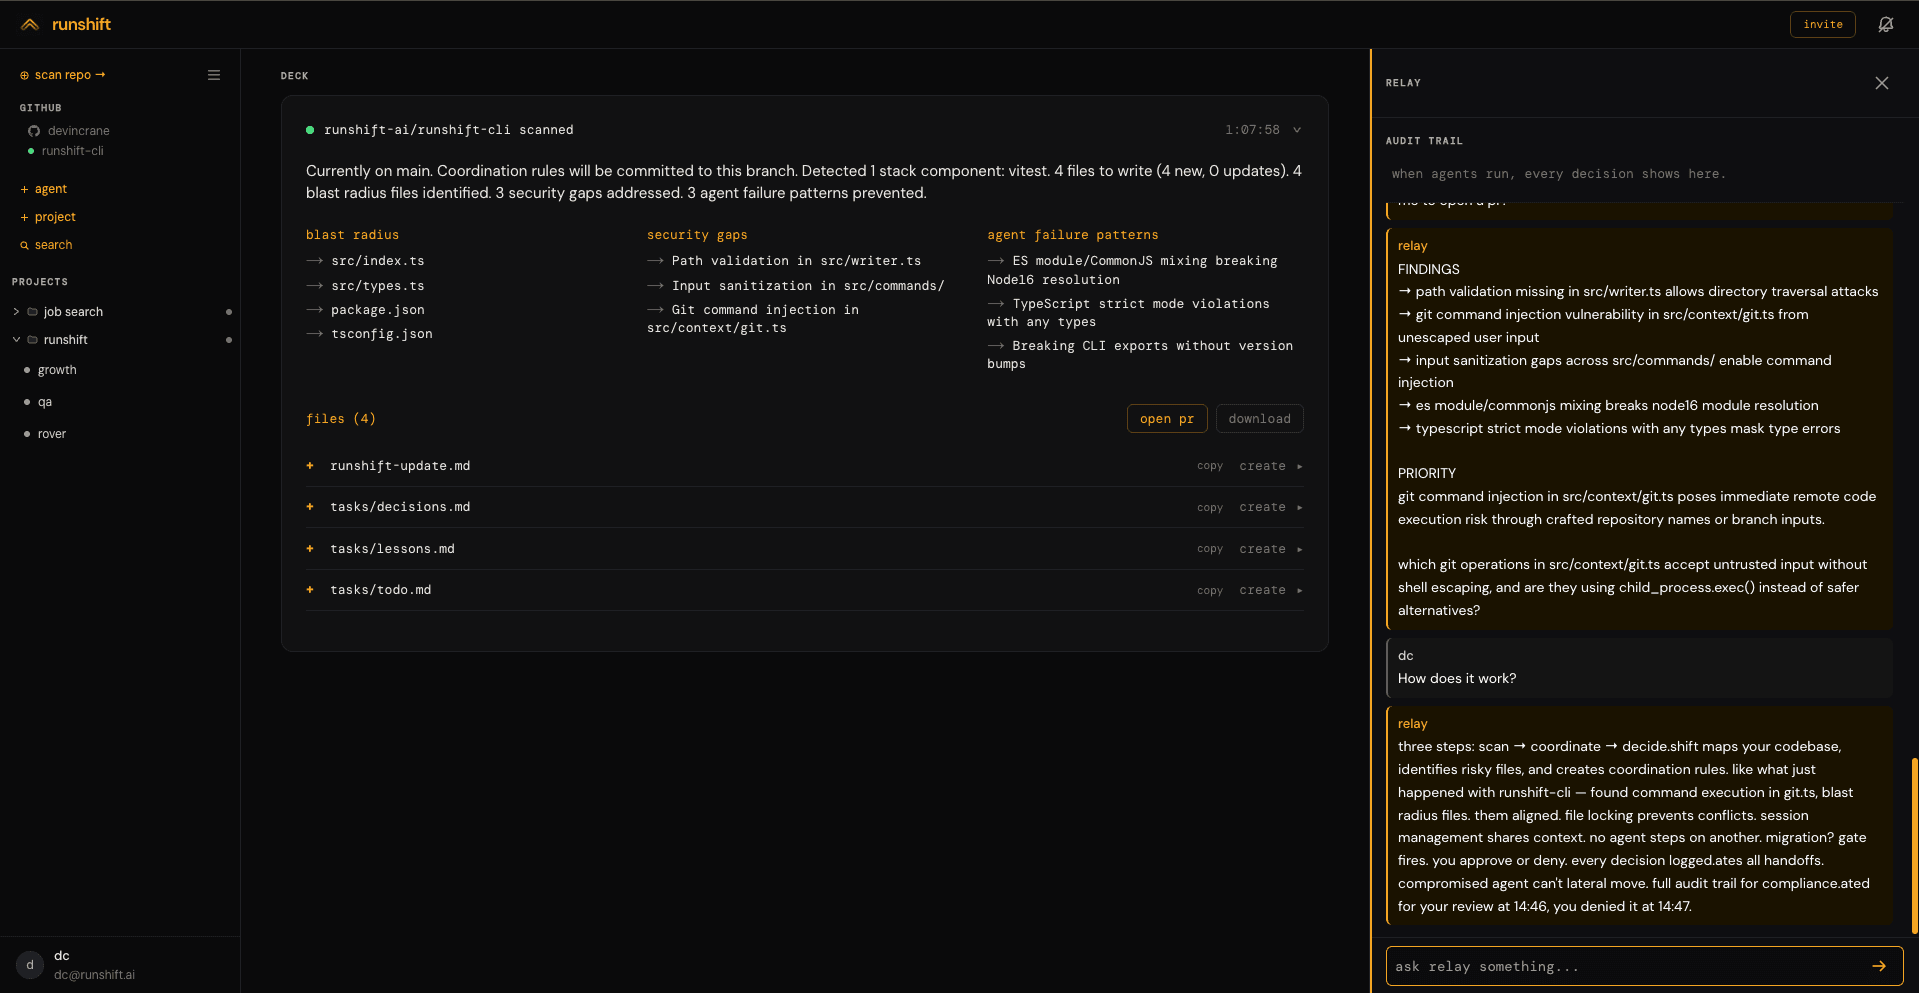Expand the job search project tree
Image resolution: width=1919 pixels, height=993 pixels.
pyautogui.click(x=16, y=312)
